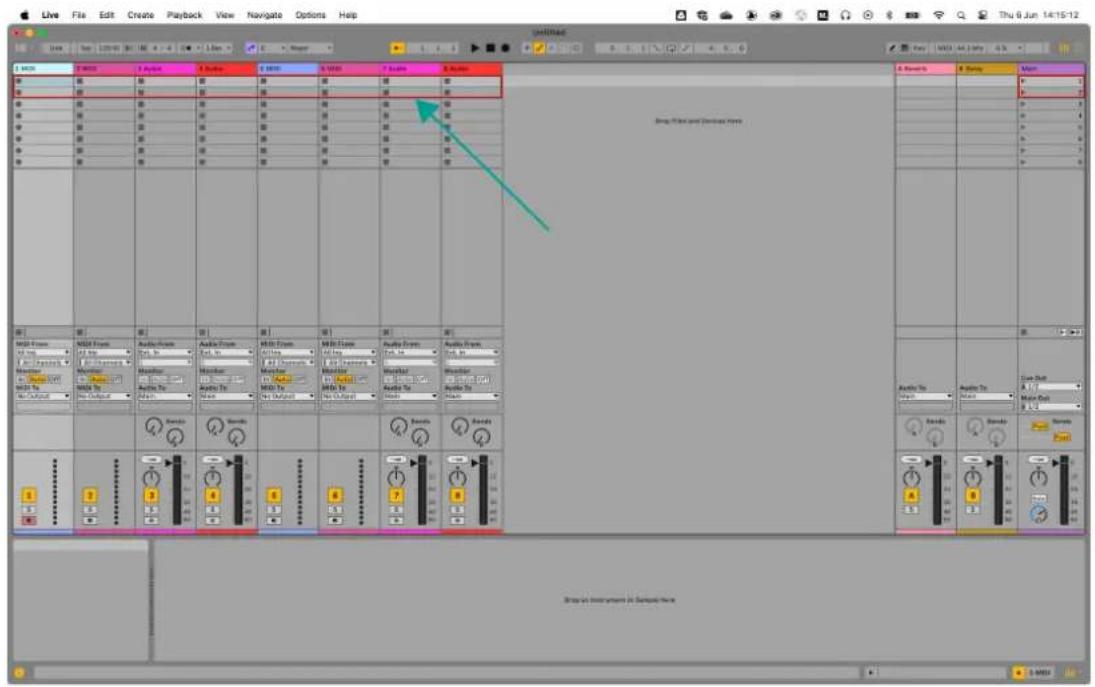The image size is (1095, 687).
Task: Launch scene 8 in the Main track
Action: pyautogui.click(x=1024, y=162)
